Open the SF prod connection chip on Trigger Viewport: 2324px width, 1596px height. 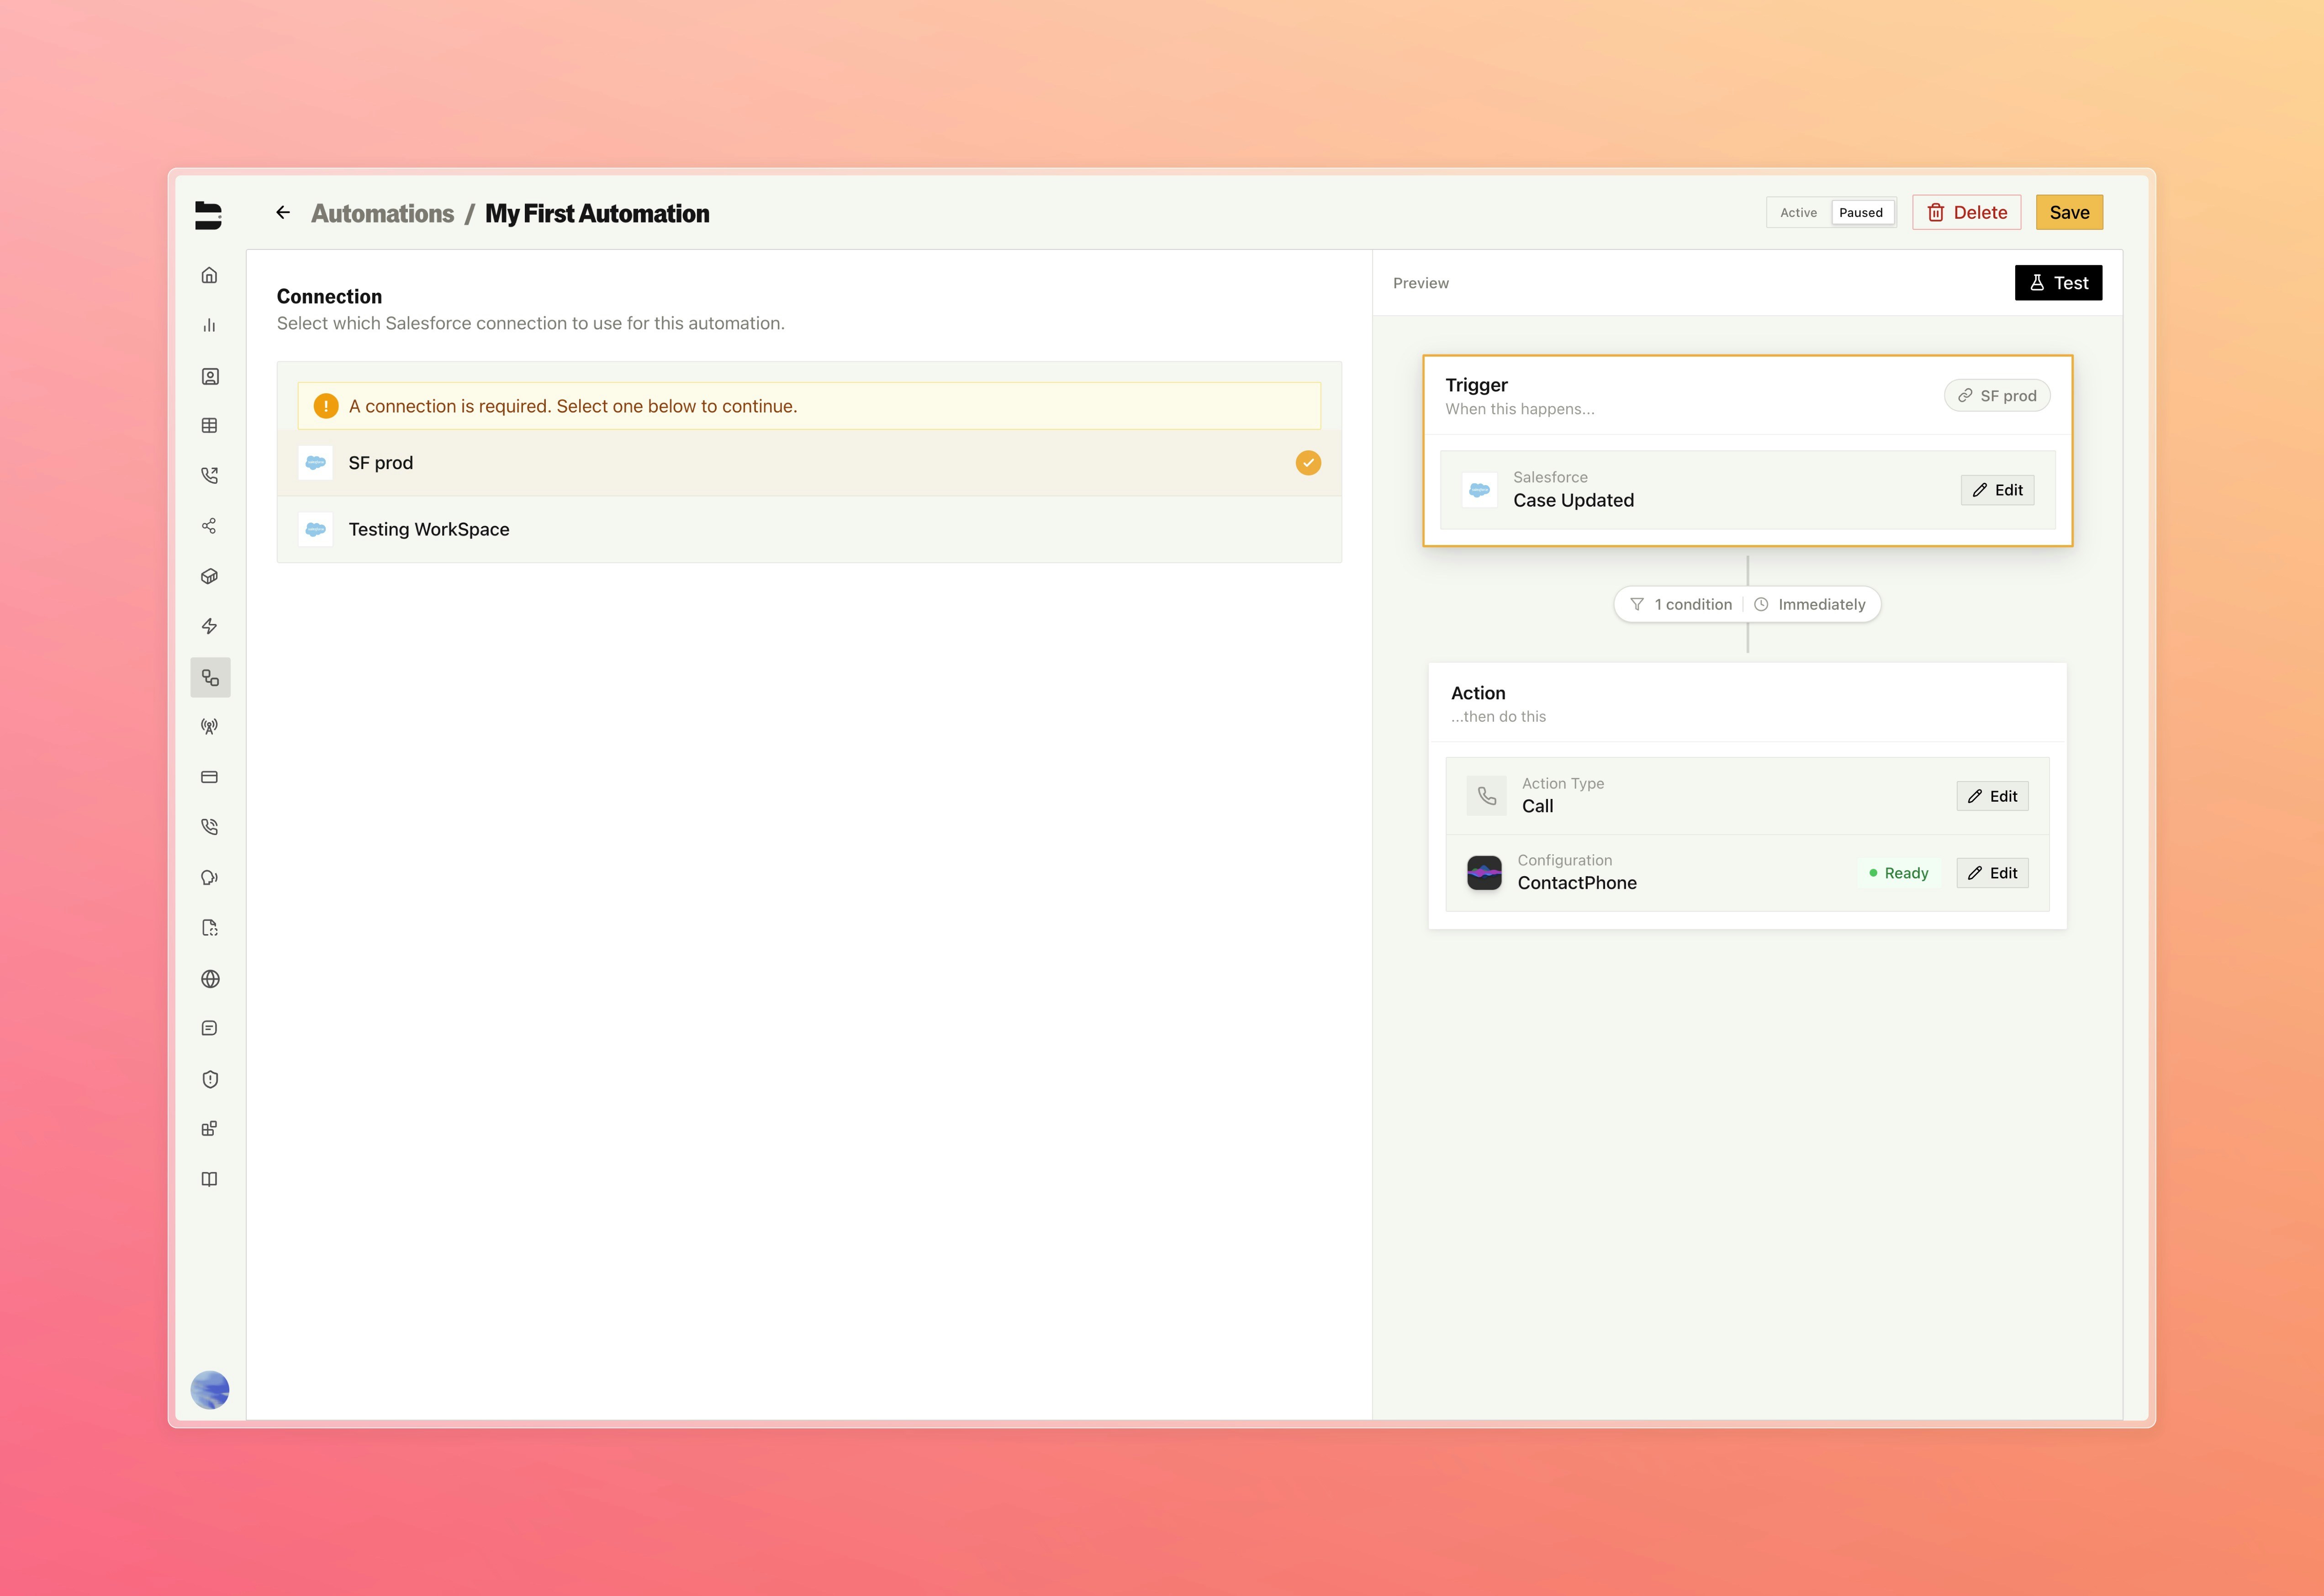(x=1996, y=395)
